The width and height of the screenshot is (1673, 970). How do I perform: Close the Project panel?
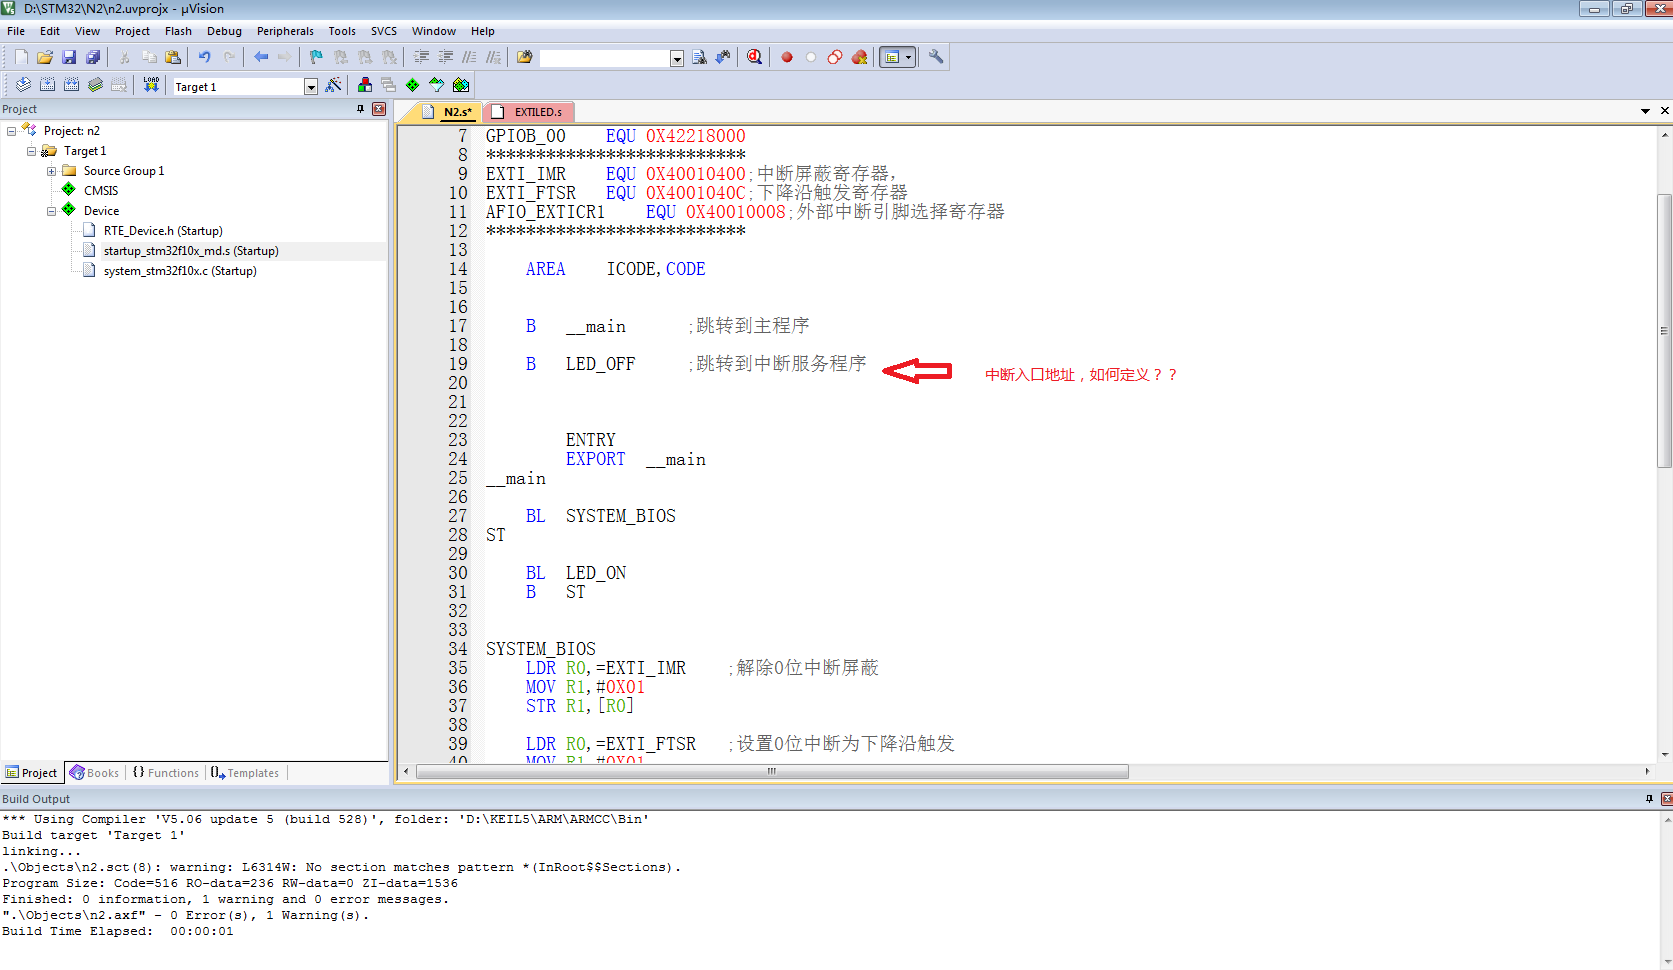(x=379, y=109)
